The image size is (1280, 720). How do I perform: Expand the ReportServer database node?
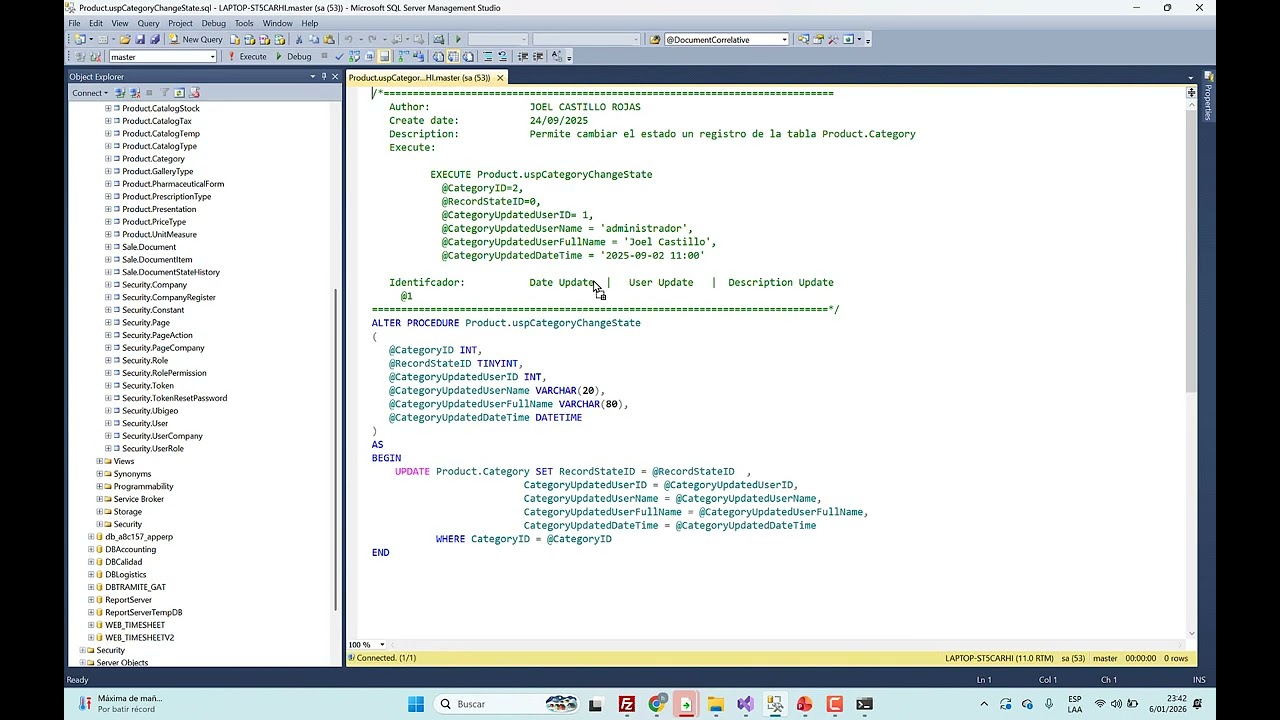91,600
